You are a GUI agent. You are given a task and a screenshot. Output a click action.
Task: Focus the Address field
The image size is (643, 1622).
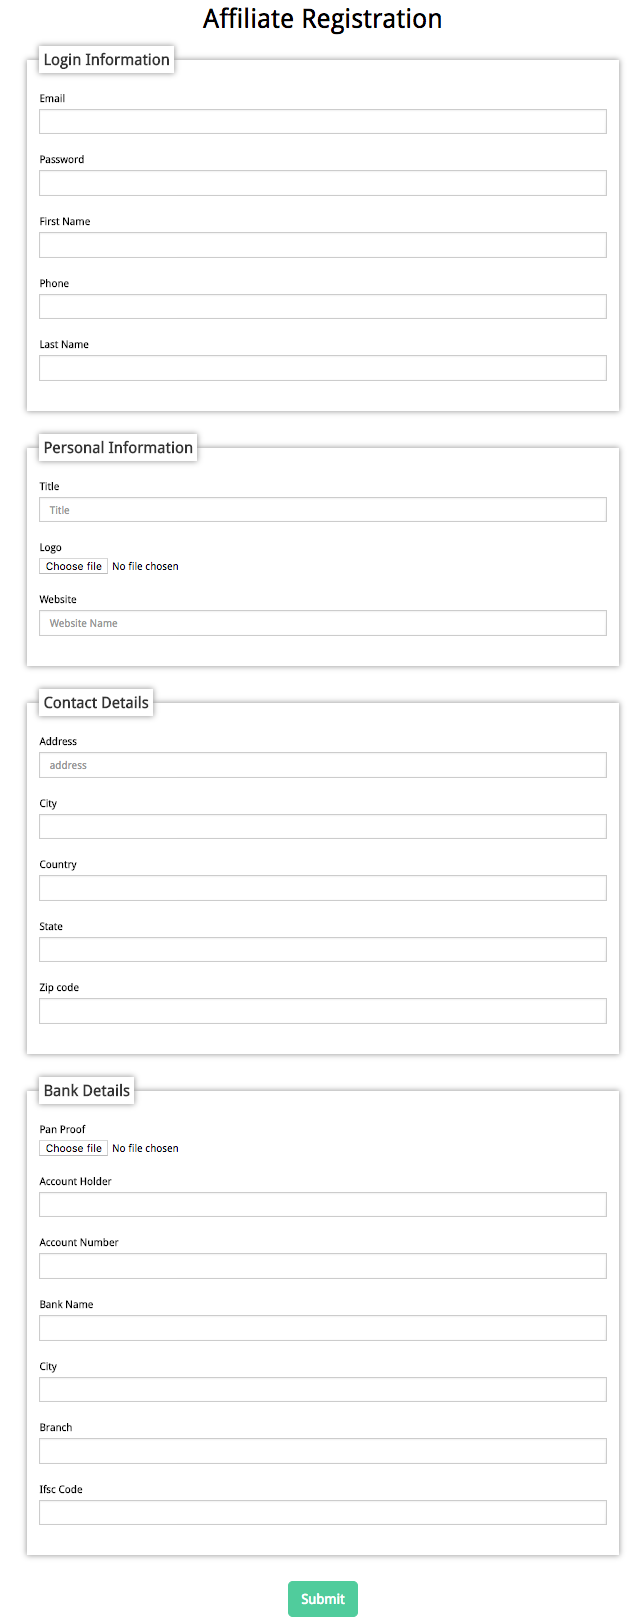(322, 765)
